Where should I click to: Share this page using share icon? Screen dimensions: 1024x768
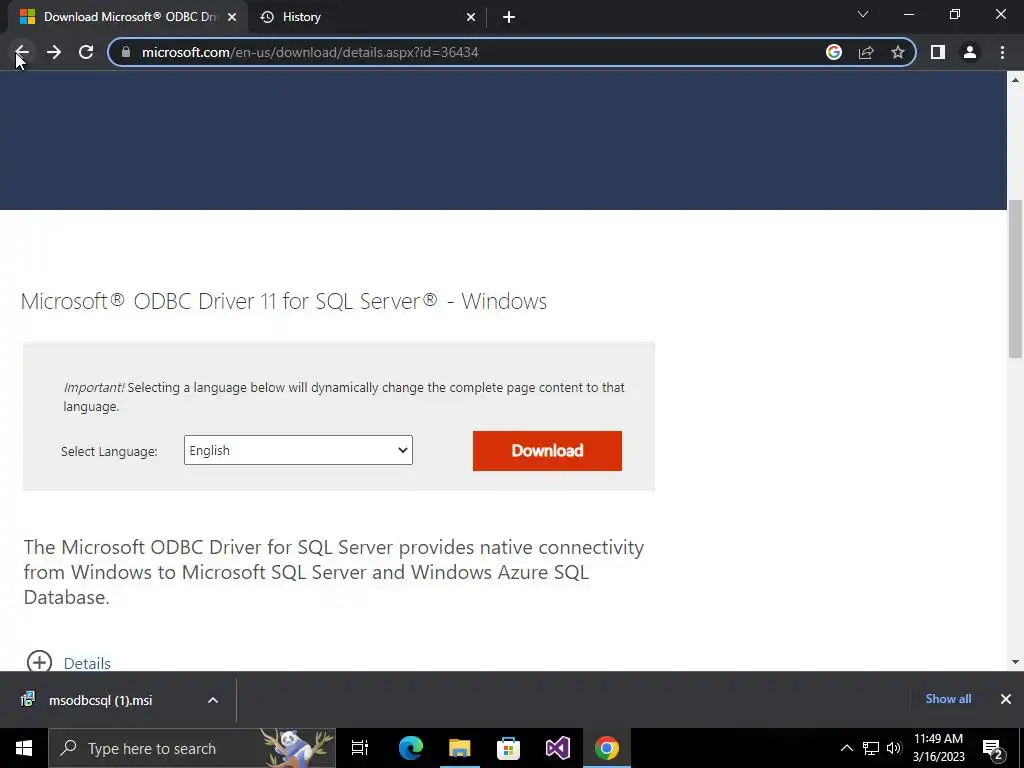coord(866,52)
